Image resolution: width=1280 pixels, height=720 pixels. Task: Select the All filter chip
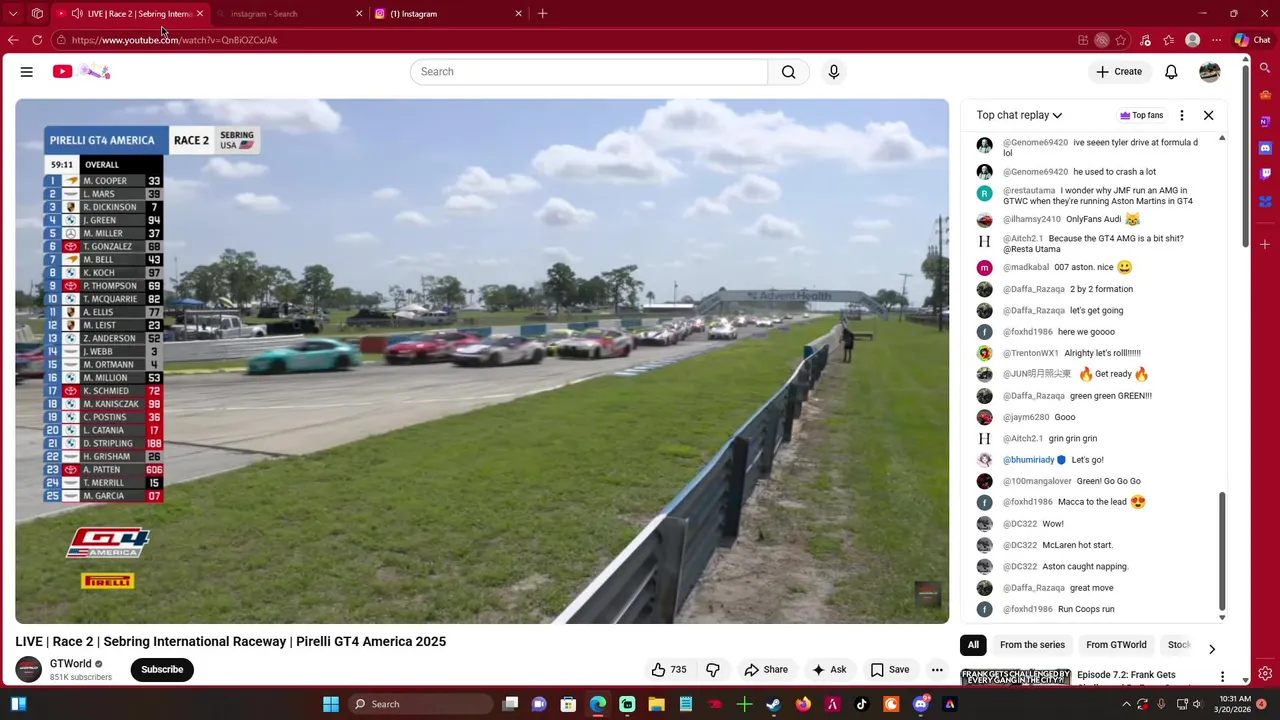(x=973, y=645)
